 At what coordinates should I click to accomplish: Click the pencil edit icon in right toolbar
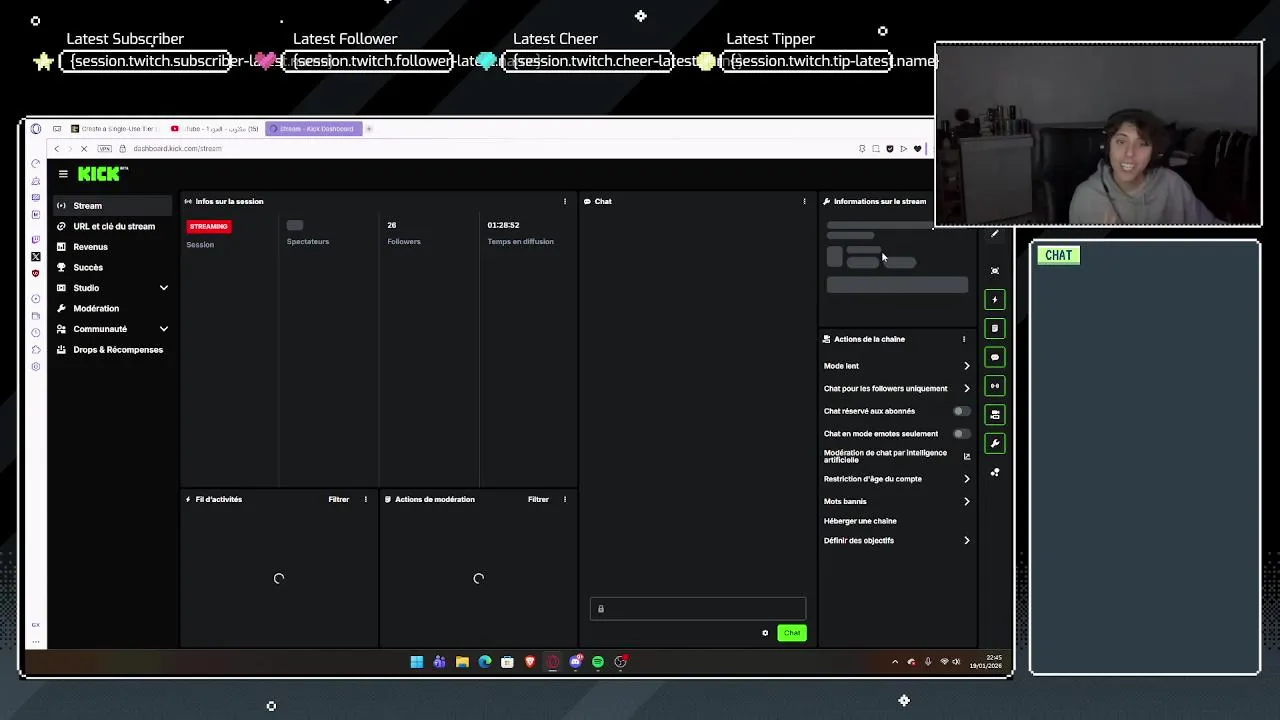[995, 234]
